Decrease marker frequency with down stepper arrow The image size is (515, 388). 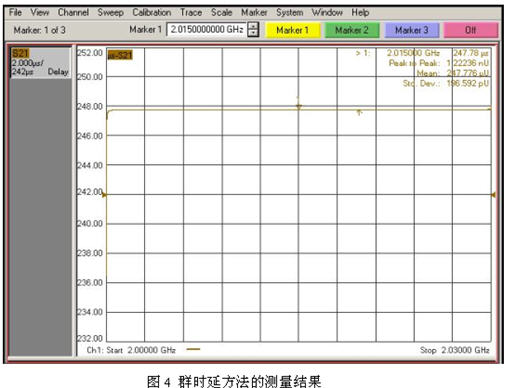[x=253, y=33]
